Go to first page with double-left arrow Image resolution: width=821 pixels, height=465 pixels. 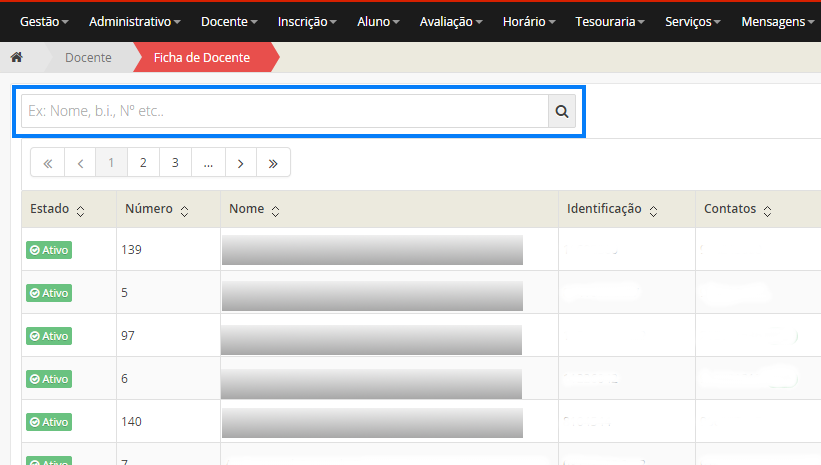point(47,163)
